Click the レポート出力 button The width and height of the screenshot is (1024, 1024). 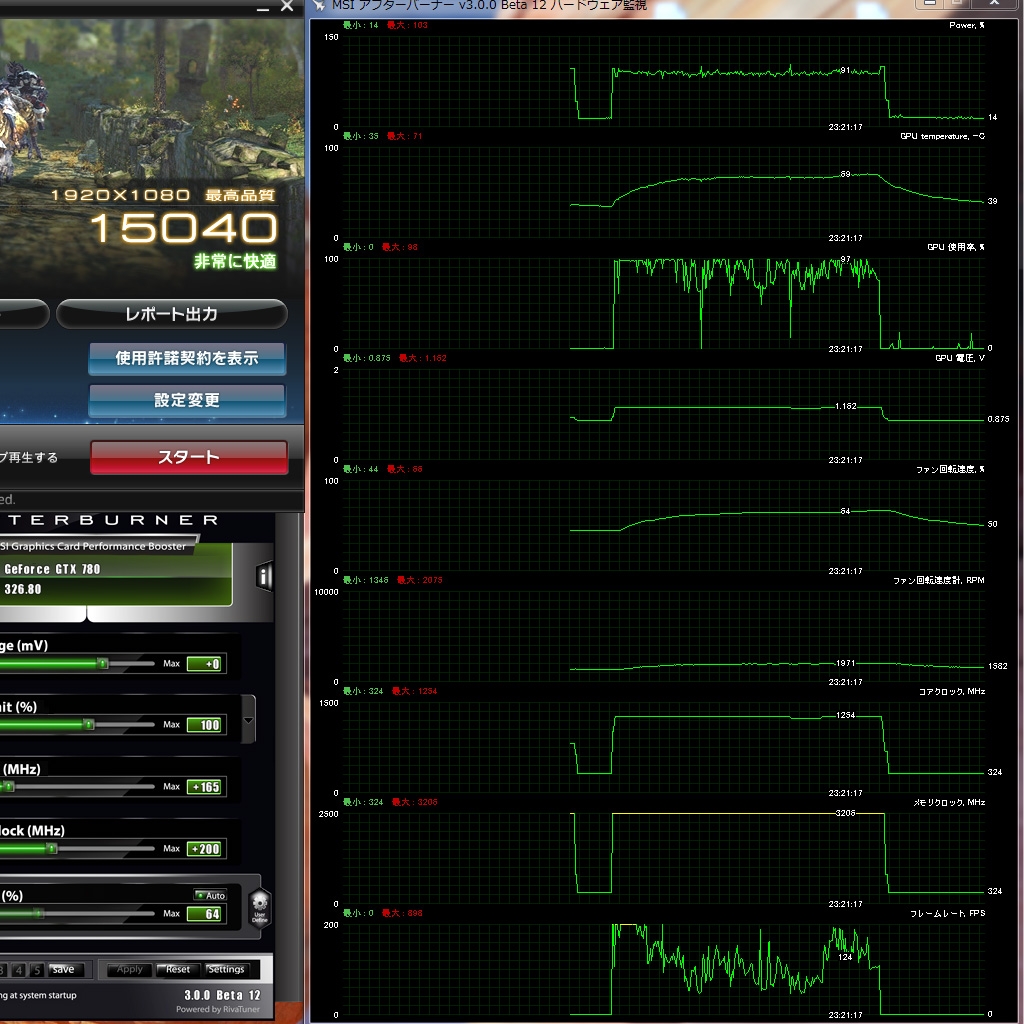point(172,314)
